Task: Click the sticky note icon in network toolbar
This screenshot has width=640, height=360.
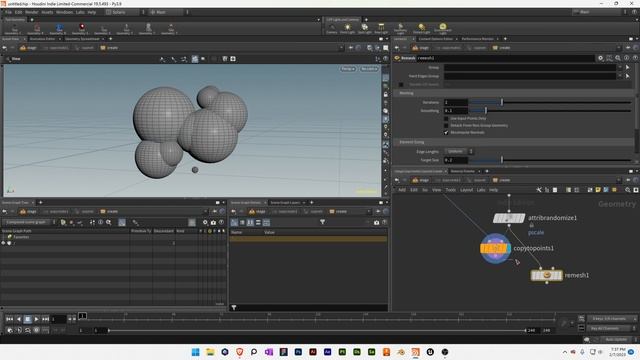Action: pyautogui.click(x=598, y=190)
